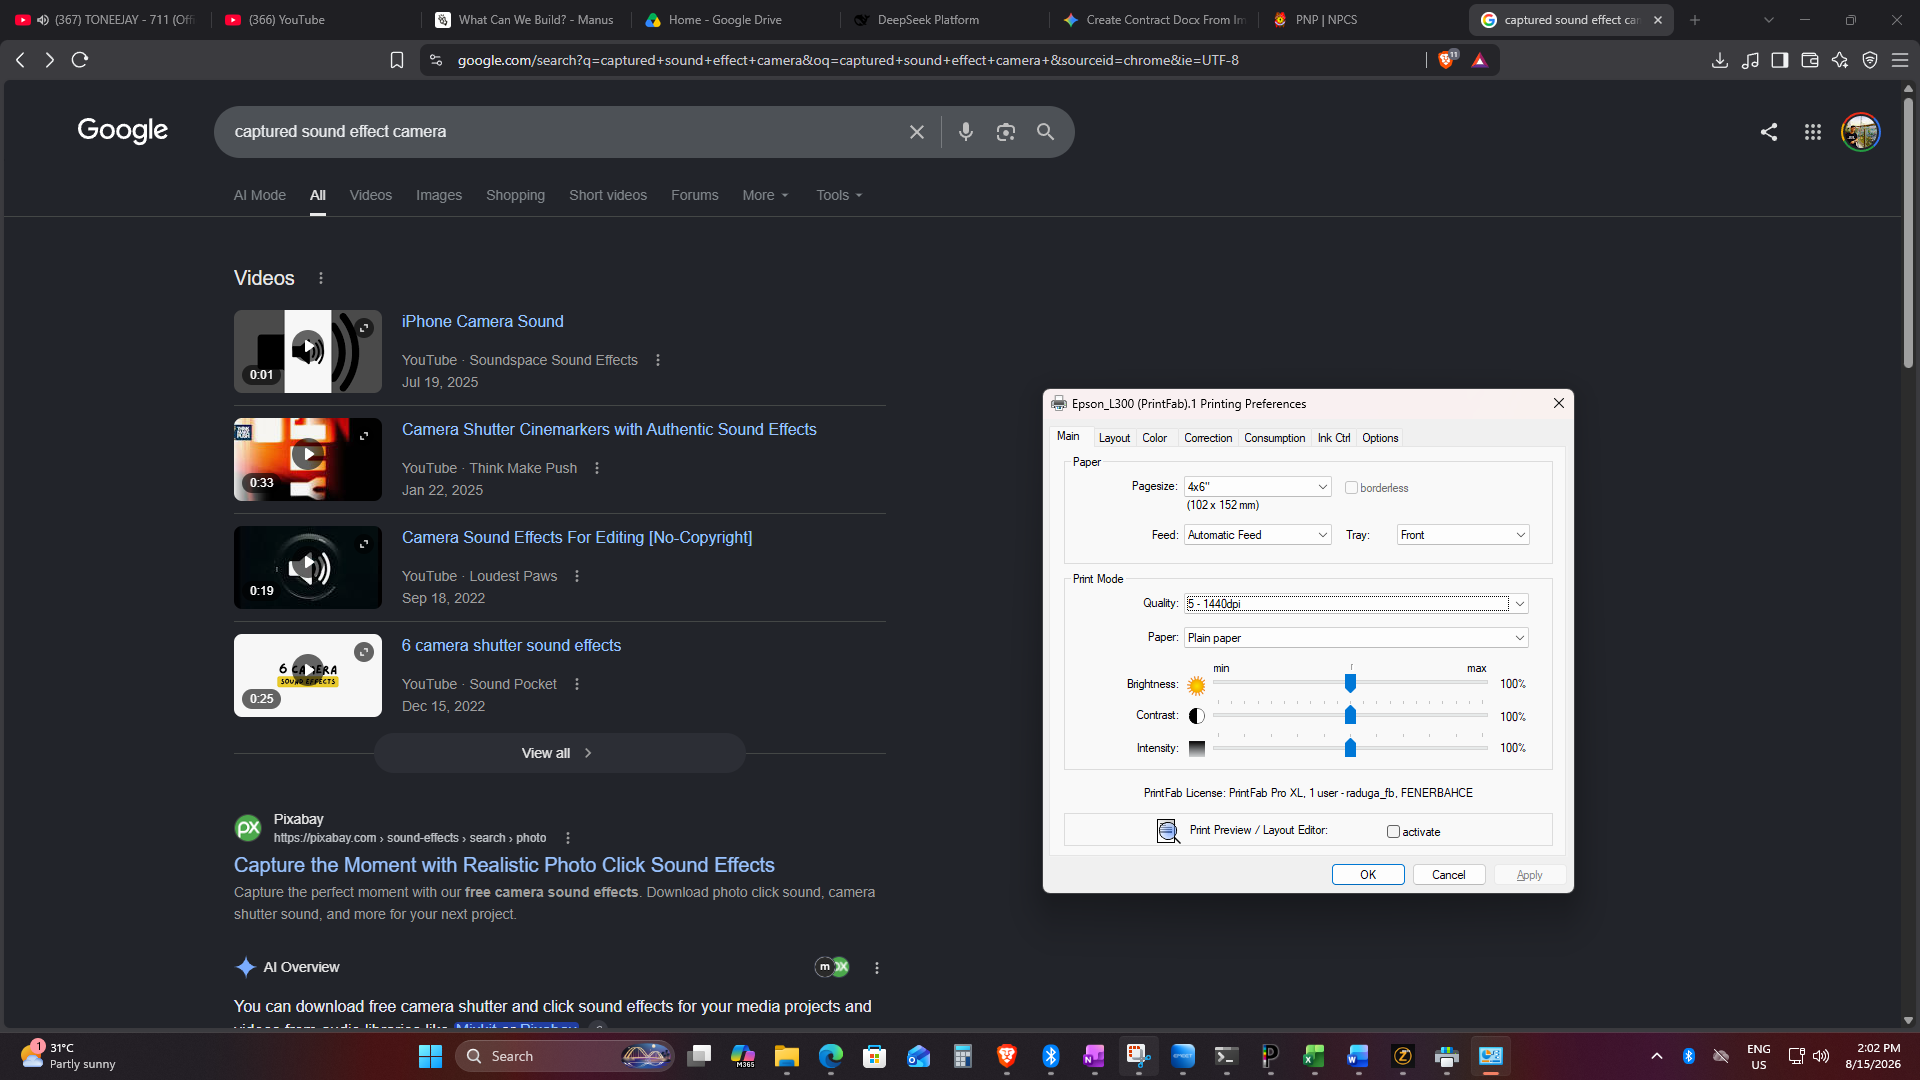Switch to the Color tab
The height and width of the screenshot is (1080, 1920).
1155,438
